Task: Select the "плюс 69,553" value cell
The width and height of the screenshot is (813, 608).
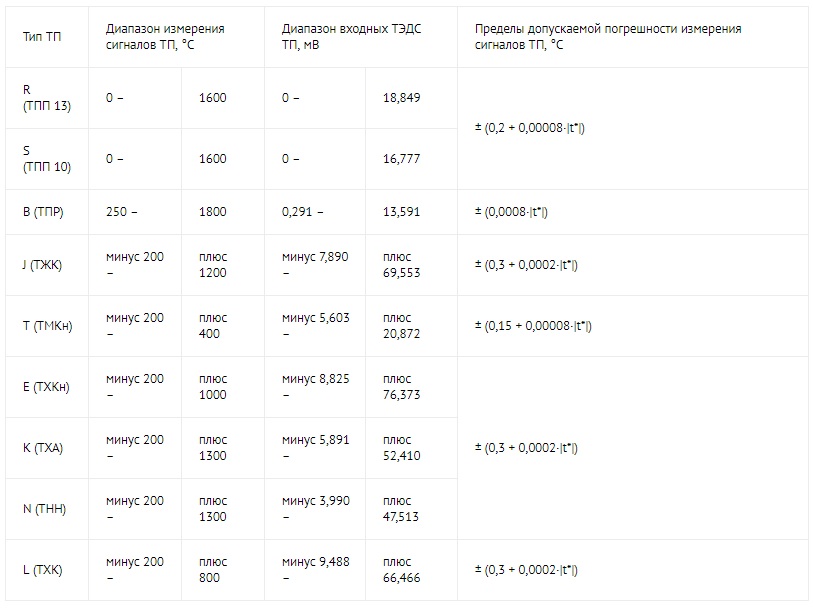Action: pyautogui.click(x=402, y=265)
